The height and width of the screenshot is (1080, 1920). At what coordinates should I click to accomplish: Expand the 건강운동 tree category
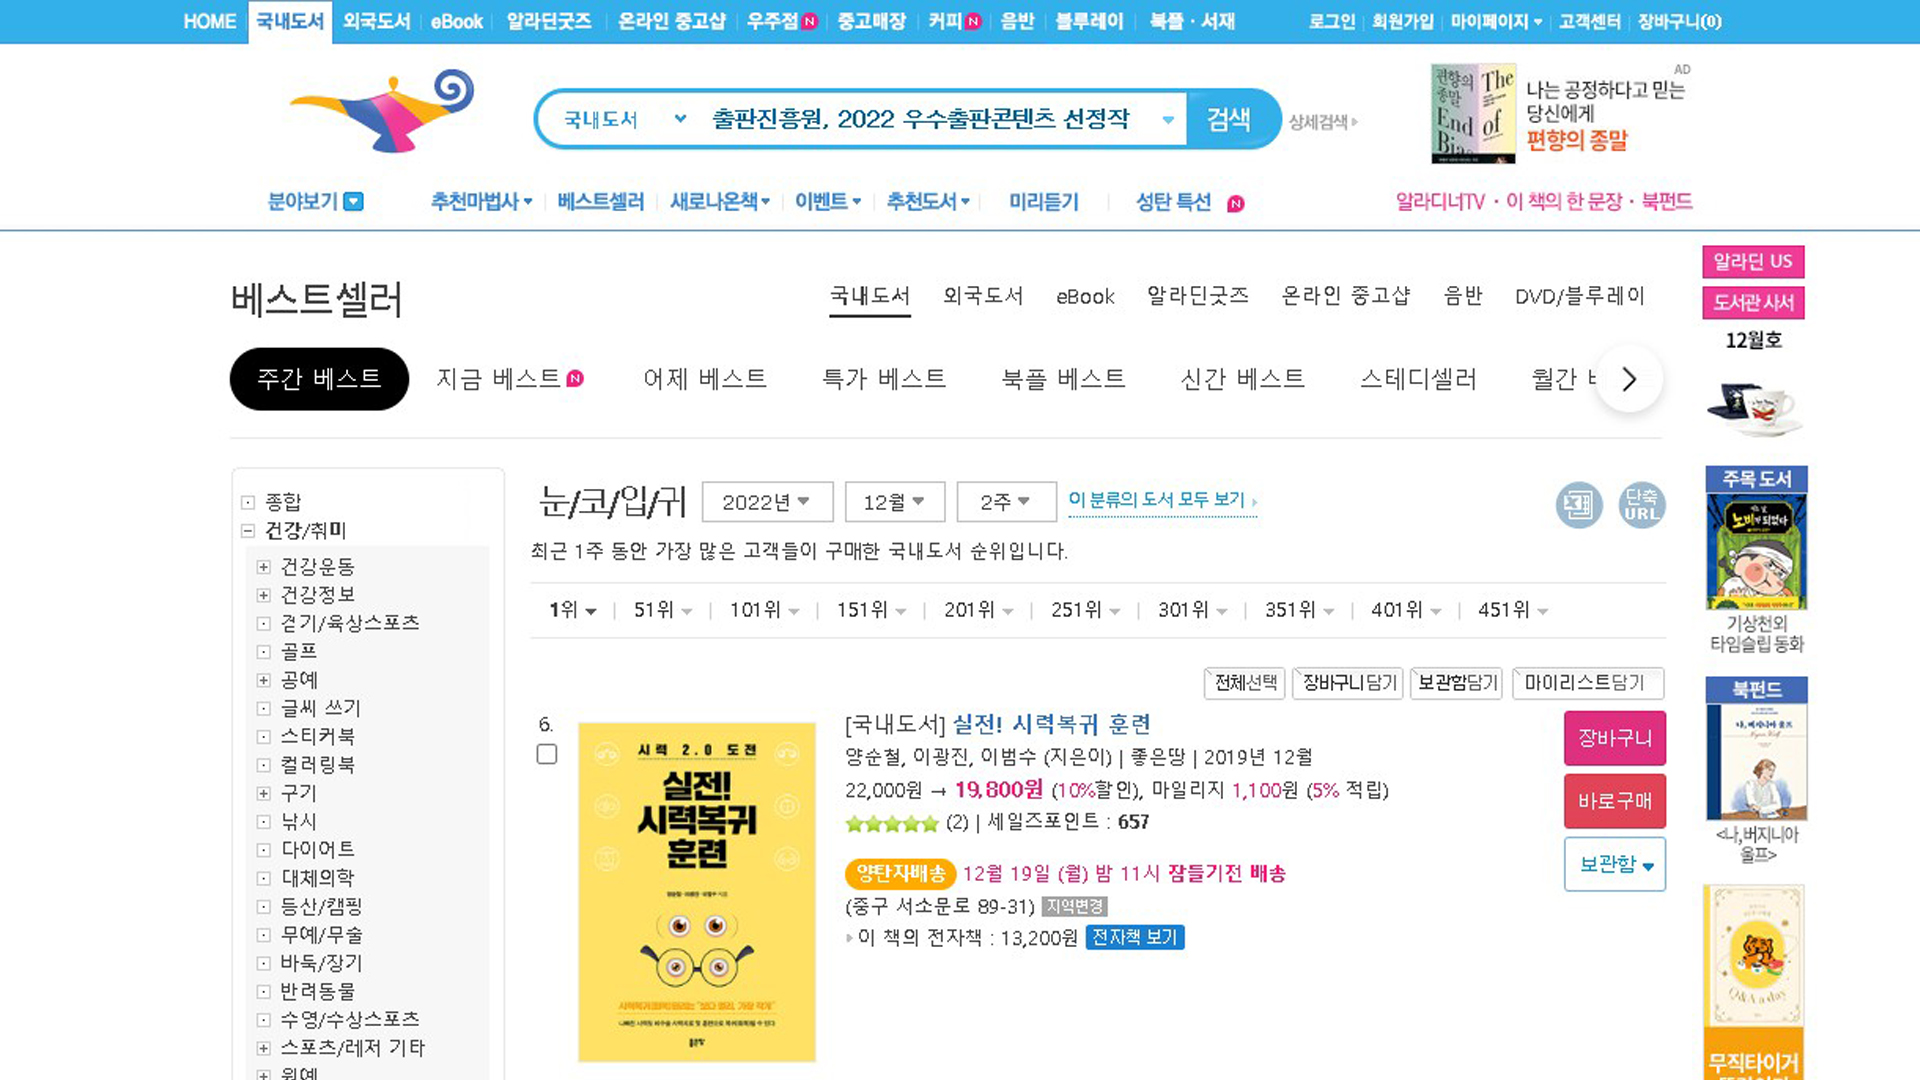point(264,568)
